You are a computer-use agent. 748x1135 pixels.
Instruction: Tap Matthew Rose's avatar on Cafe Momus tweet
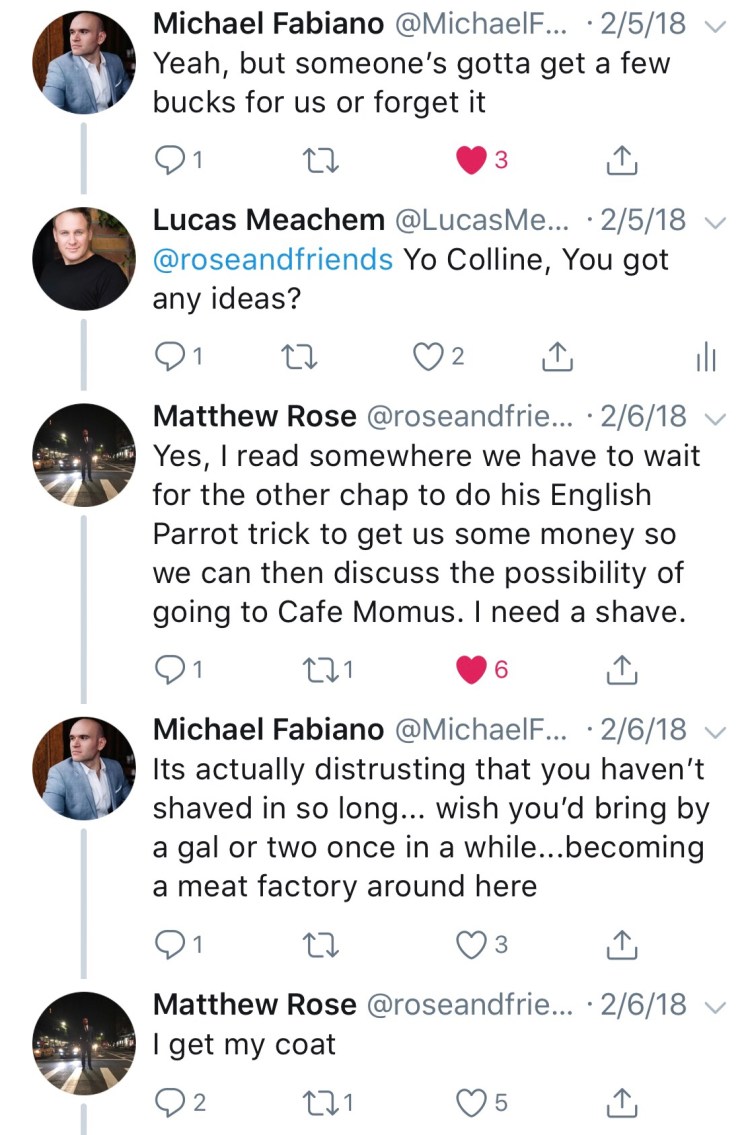tap(83, 455)
